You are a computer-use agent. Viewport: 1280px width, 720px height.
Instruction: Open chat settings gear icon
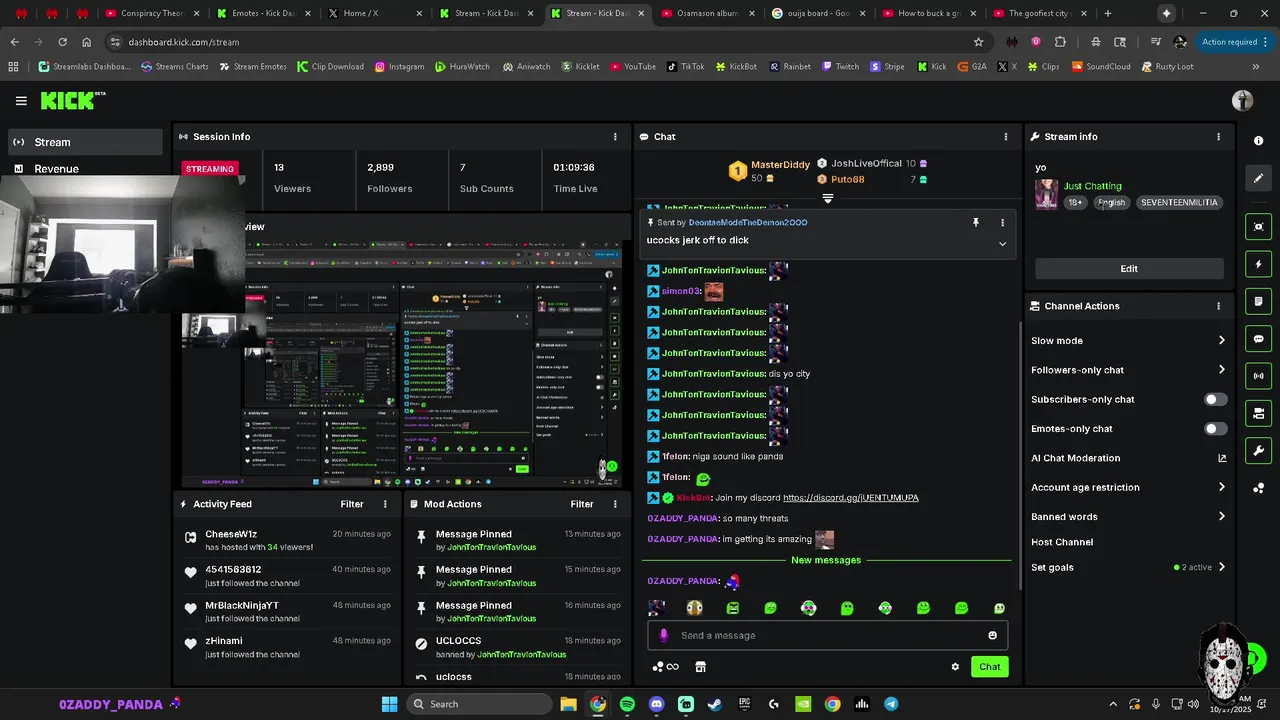pyautogui.click(x=955, y=667)
